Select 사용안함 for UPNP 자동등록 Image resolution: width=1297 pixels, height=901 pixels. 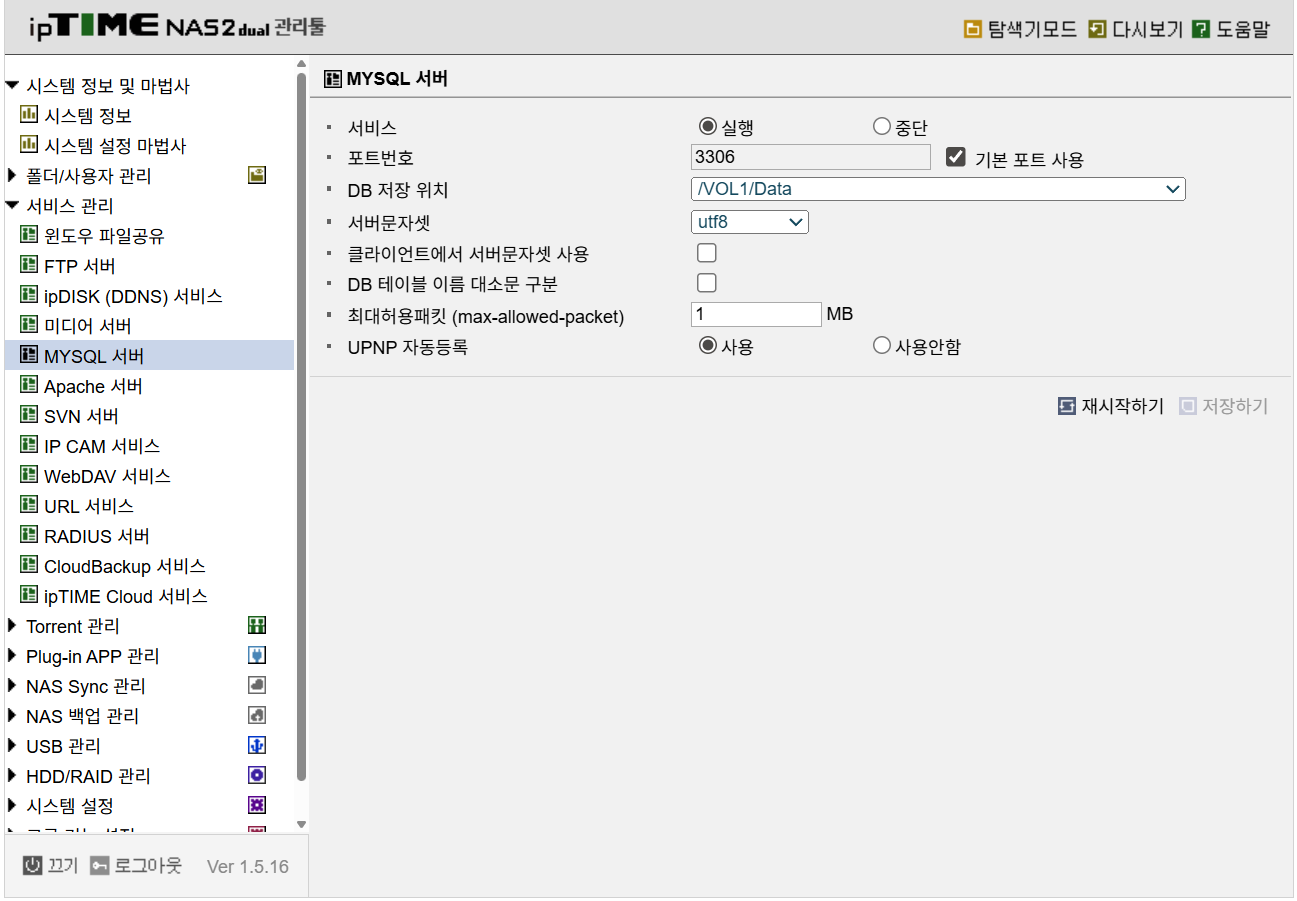881,345
